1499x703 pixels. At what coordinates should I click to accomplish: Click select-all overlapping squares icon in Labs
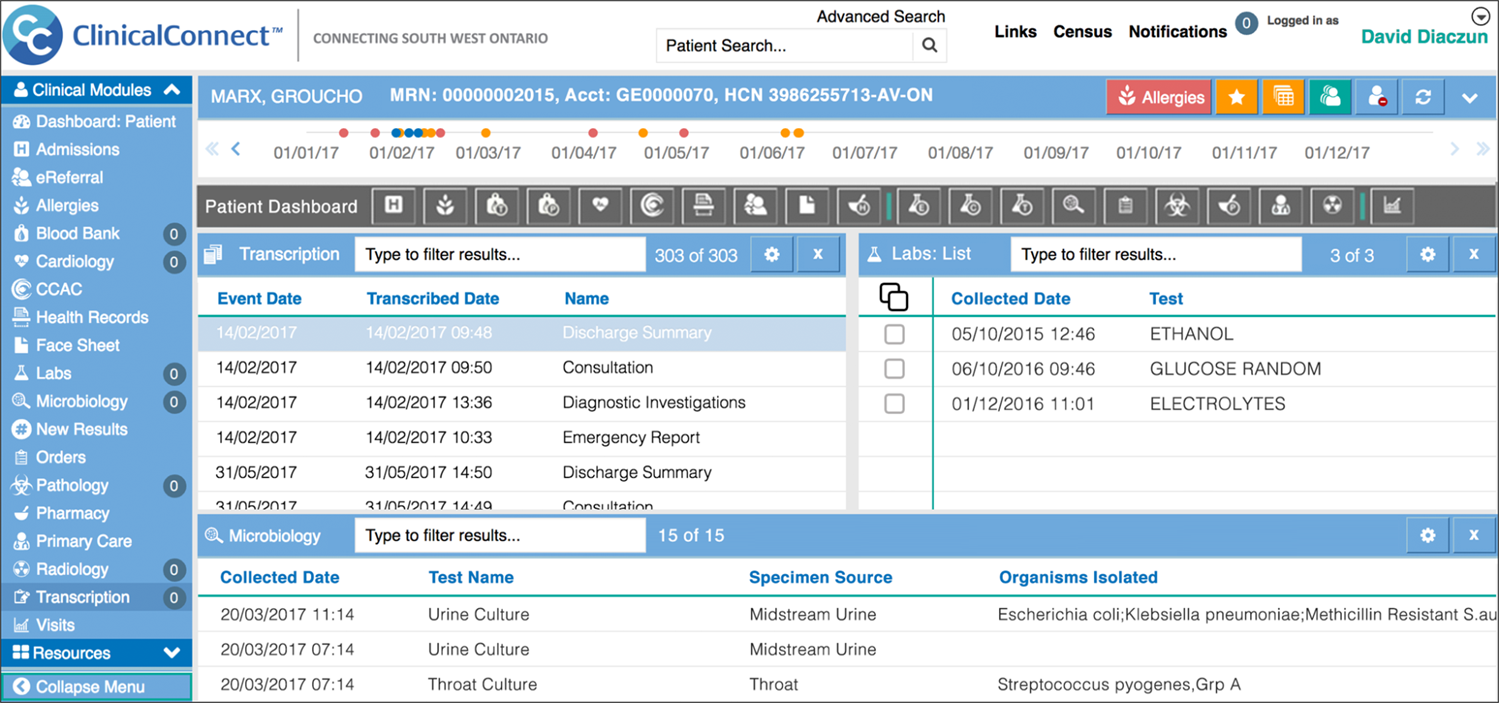coord(893,297)
